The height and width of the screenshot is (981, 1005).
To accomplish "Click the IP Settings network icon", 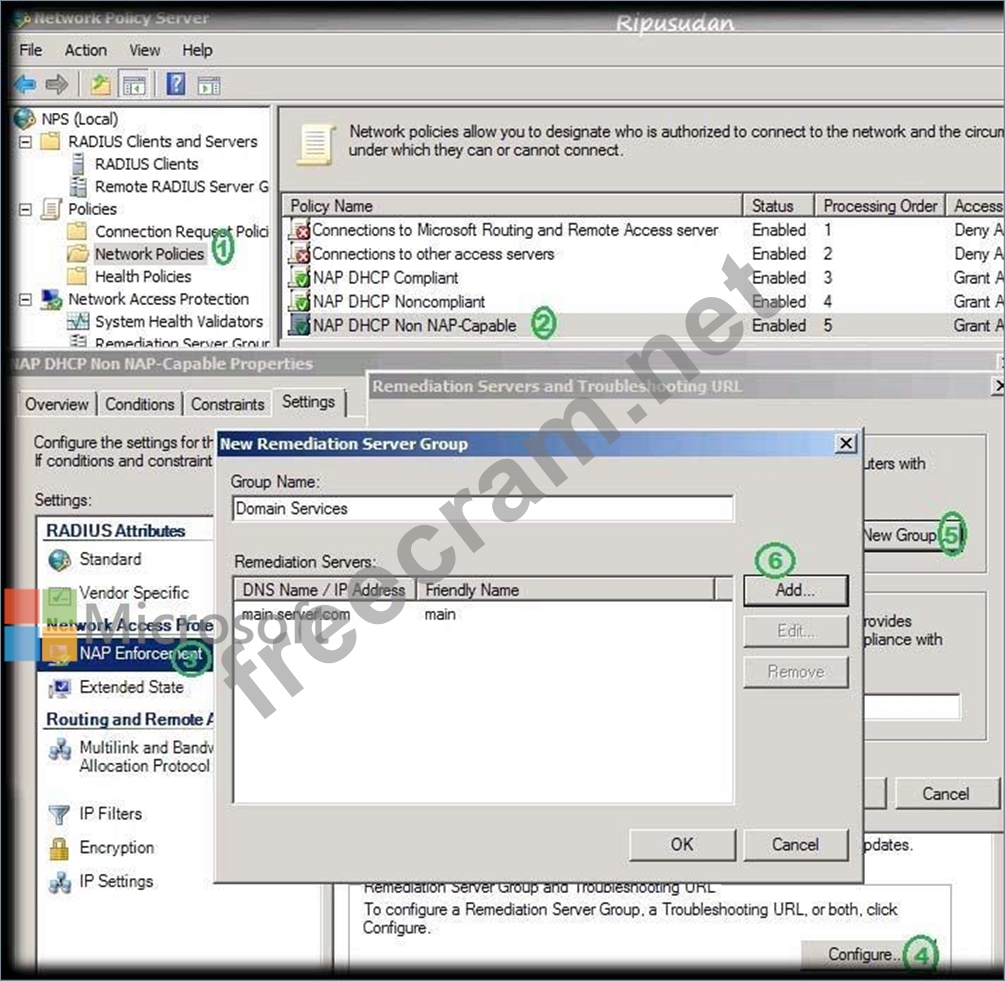I will point(60,882).
